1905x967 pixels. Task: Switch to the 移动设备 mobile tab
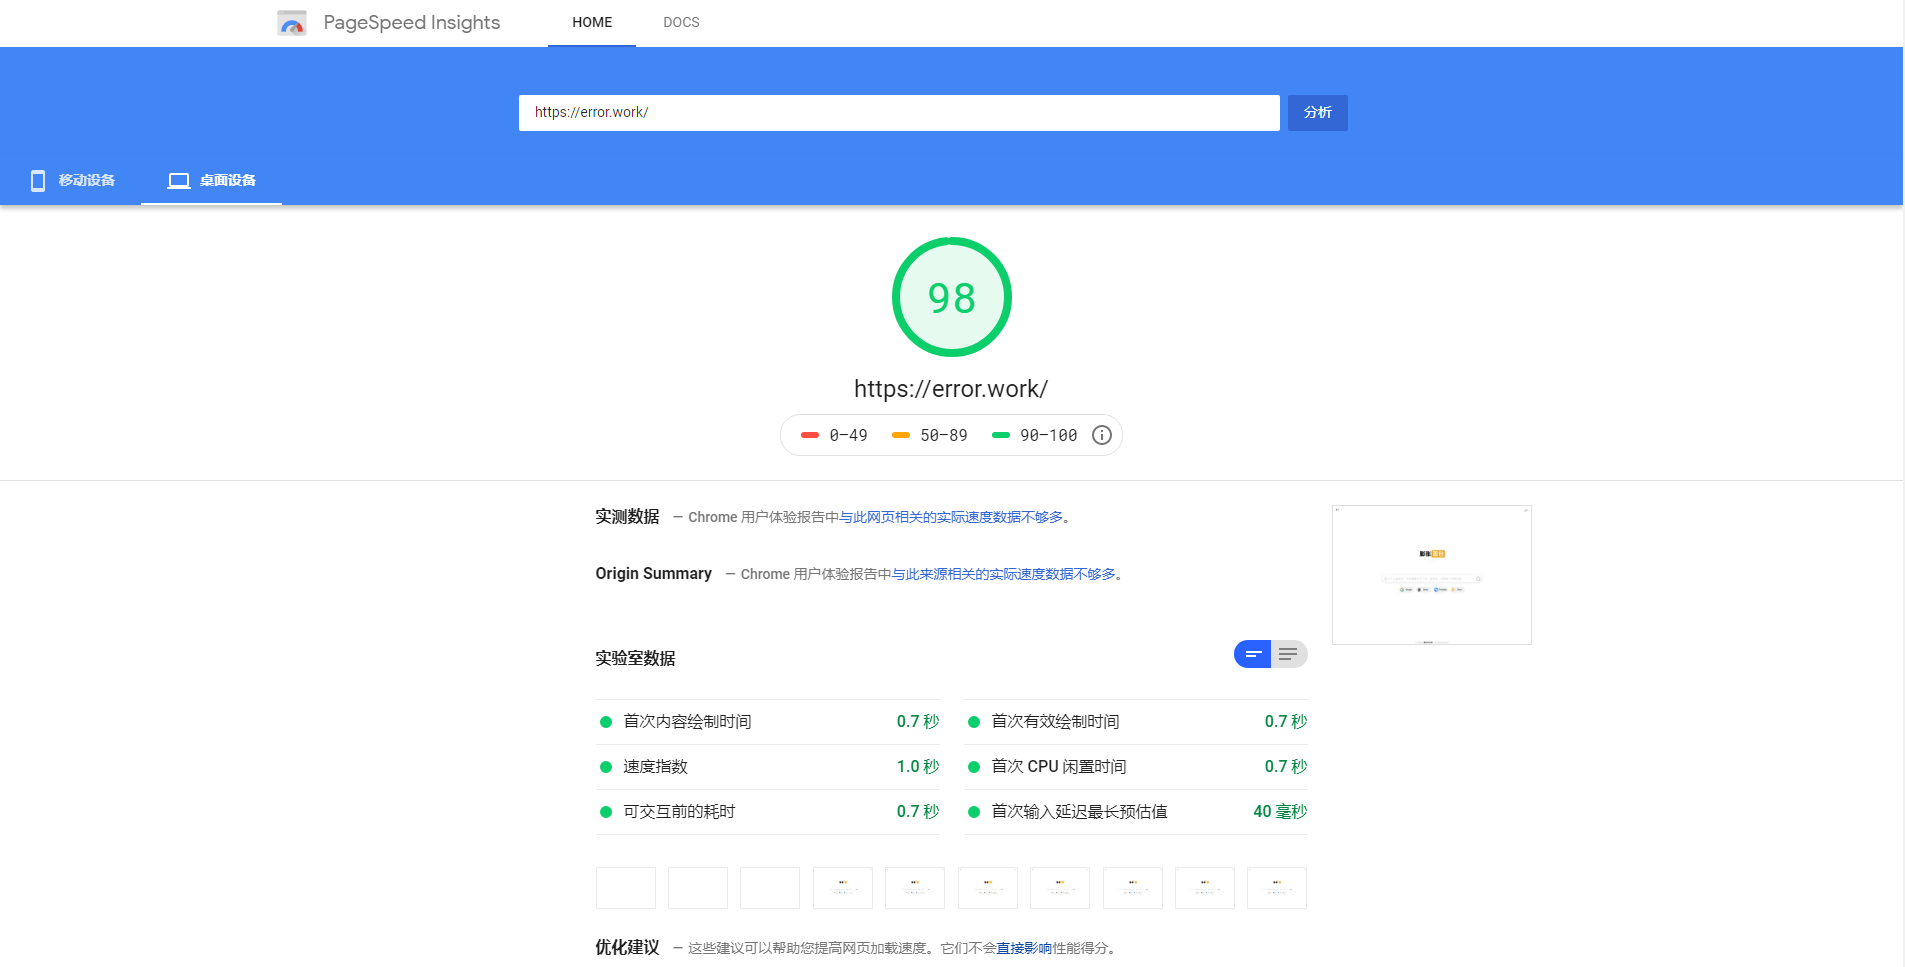pyautogui.click(x=71, y=181)
